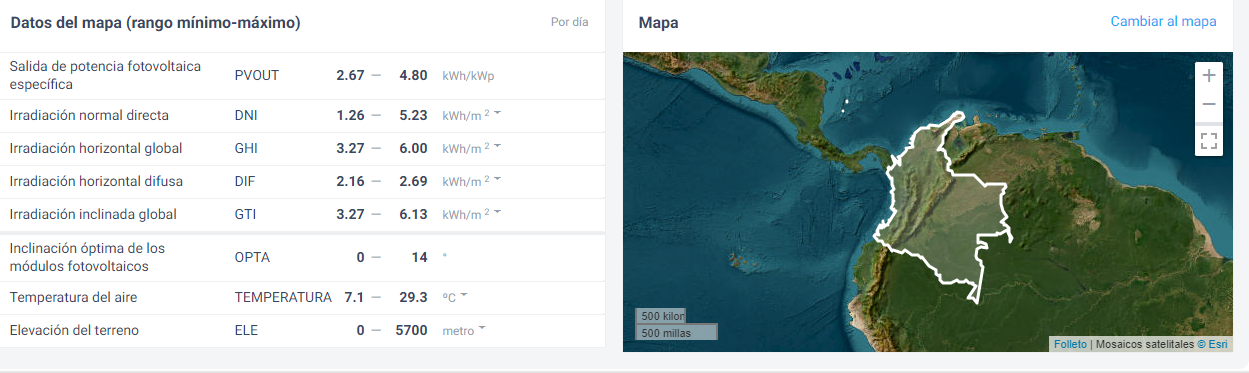This screenshot has height=373, width=1249.
Task: Click the OPTA maximum value 14
Action: tap(420, 257)
